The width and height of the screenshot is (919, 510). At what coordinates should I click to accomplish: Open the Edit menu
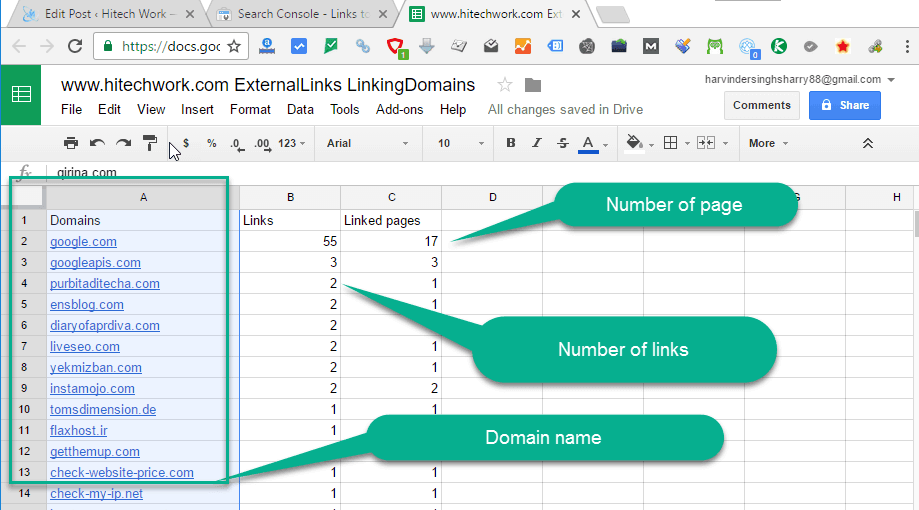click(x=109, y=110)
